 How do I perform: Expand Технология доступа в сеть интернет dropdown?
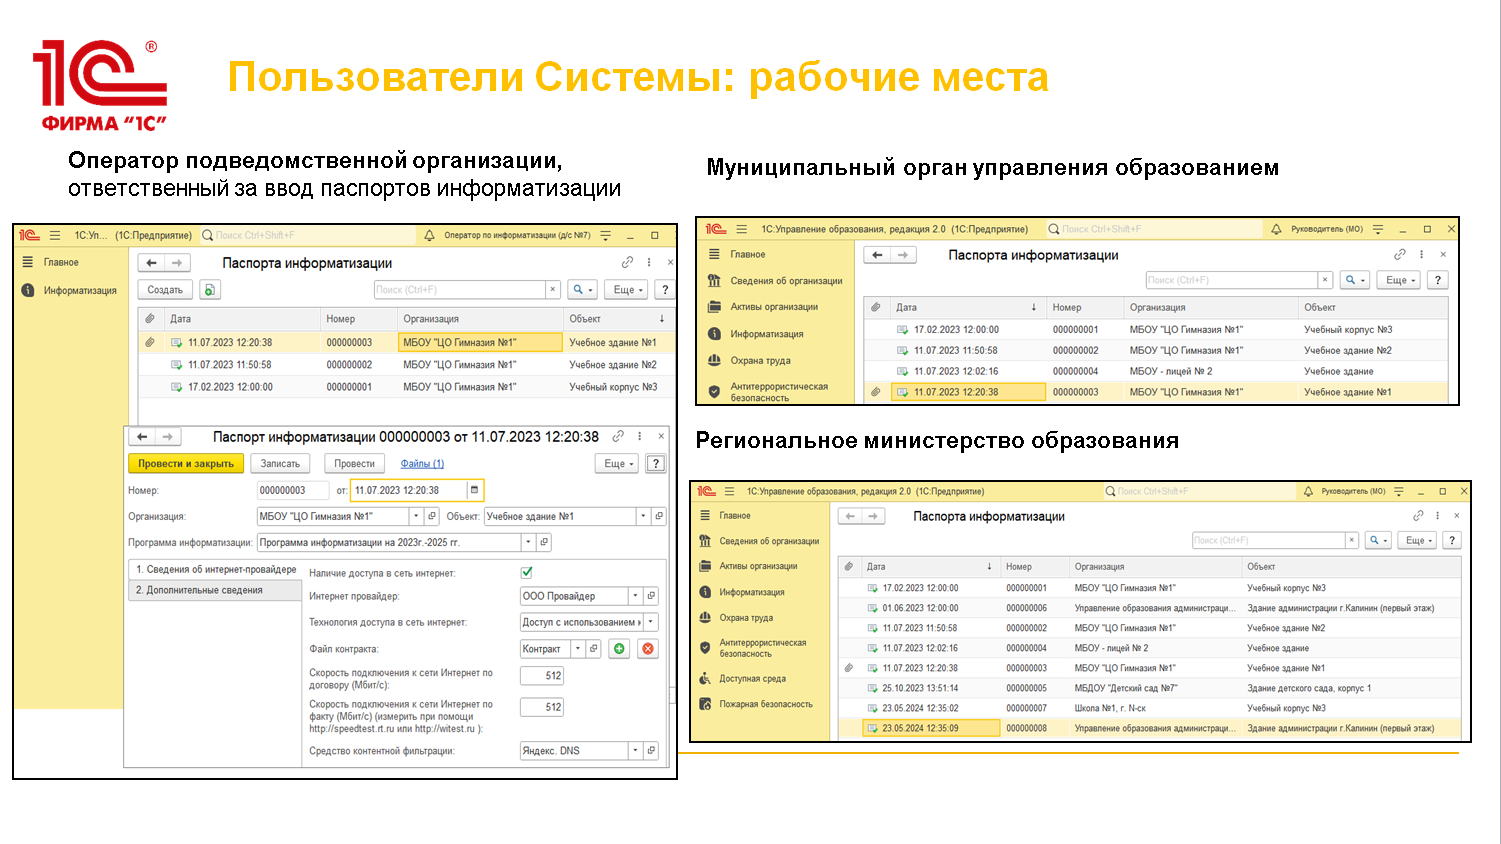651,622
